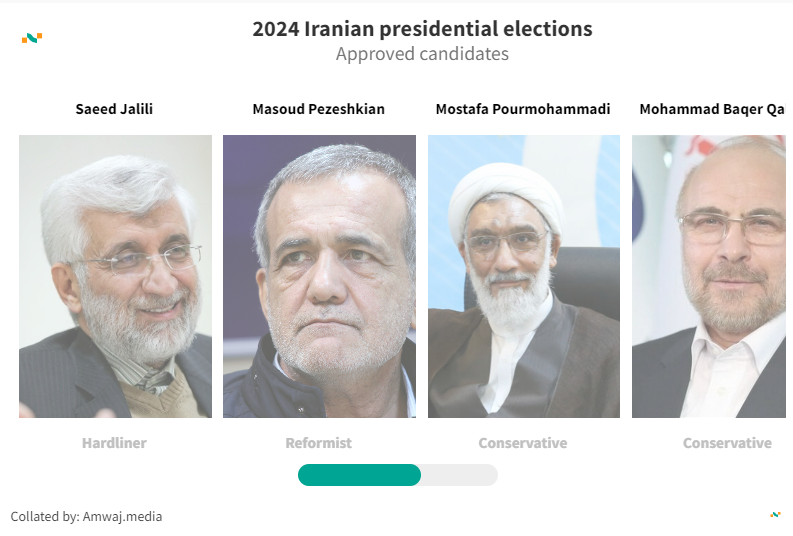This screenshot has width=793, height=536.
Task: Click the '2024 Iranian presidential elections' title
Action: (422, 29)
